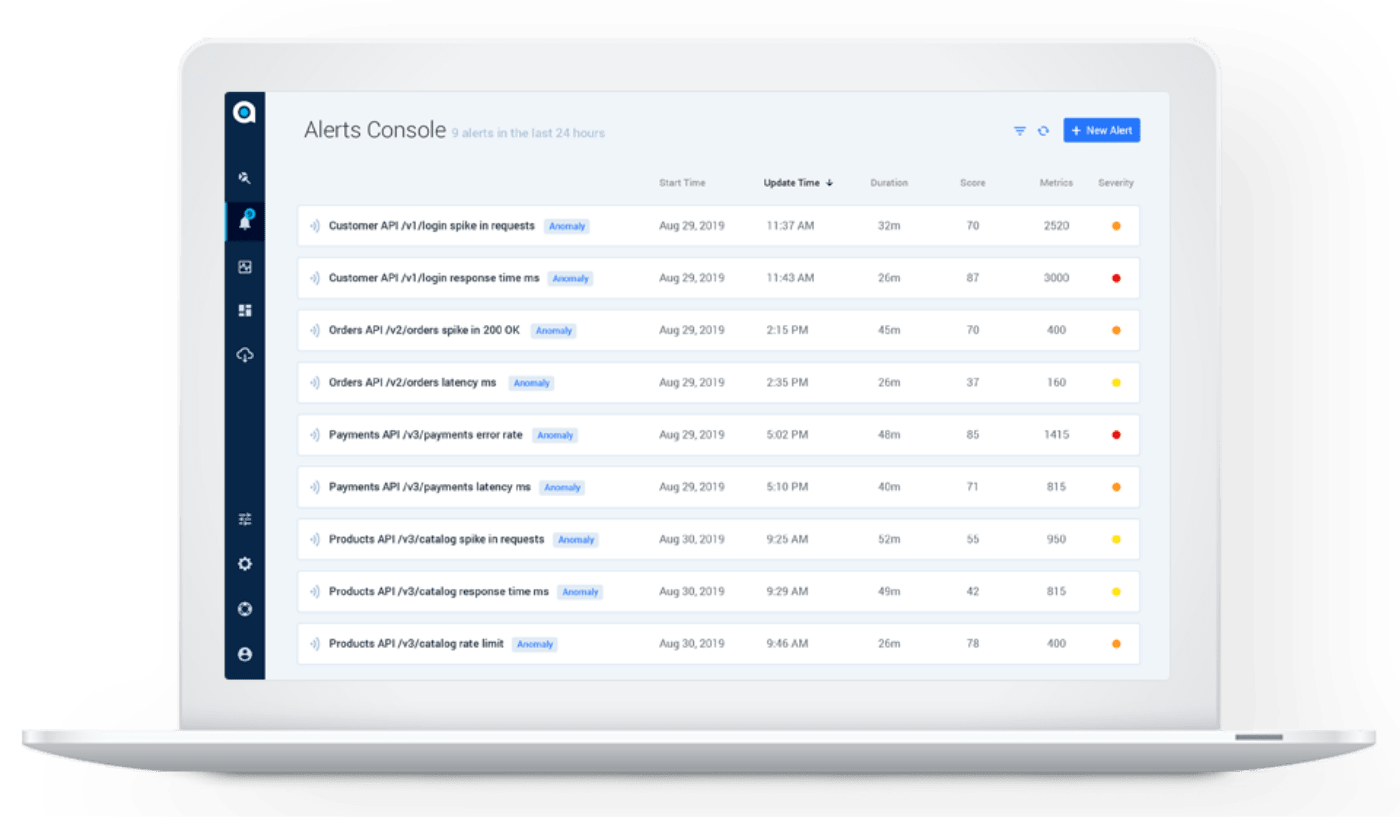Image resolution: width=1400 pixels, height=817 pixels.
Task: Click the "9 alerts in the last 24 hours" text
Action: tap(528, 133)
